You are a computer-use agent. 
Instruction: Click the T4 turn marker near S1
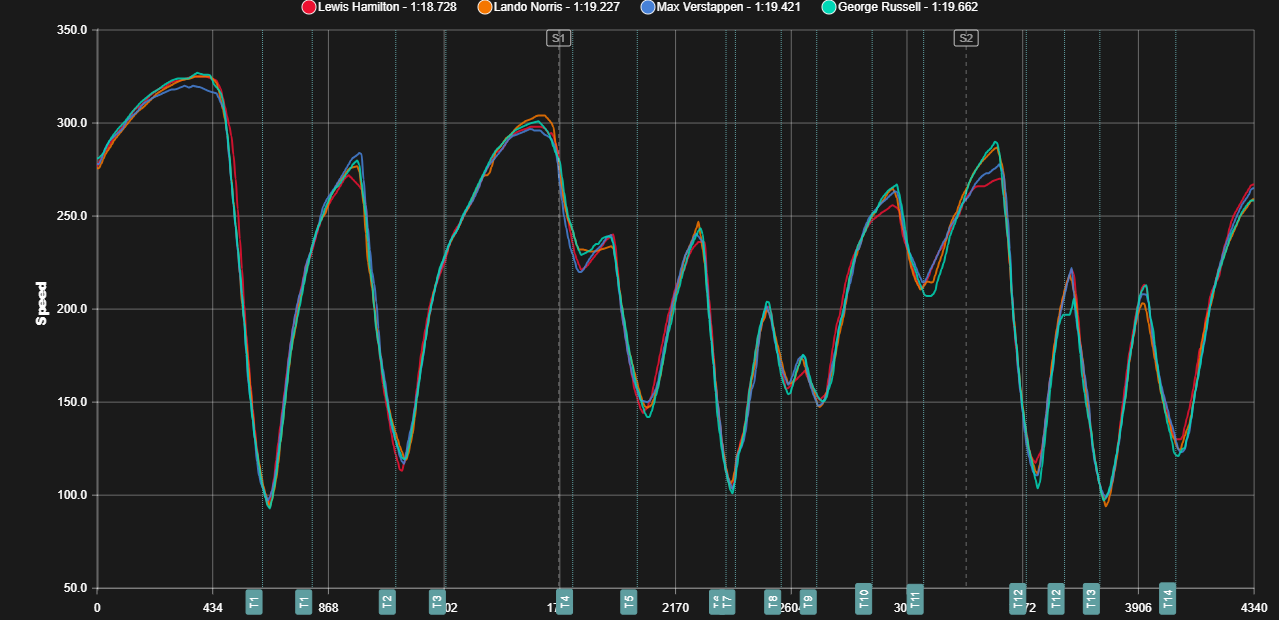[x=564, y=601]
